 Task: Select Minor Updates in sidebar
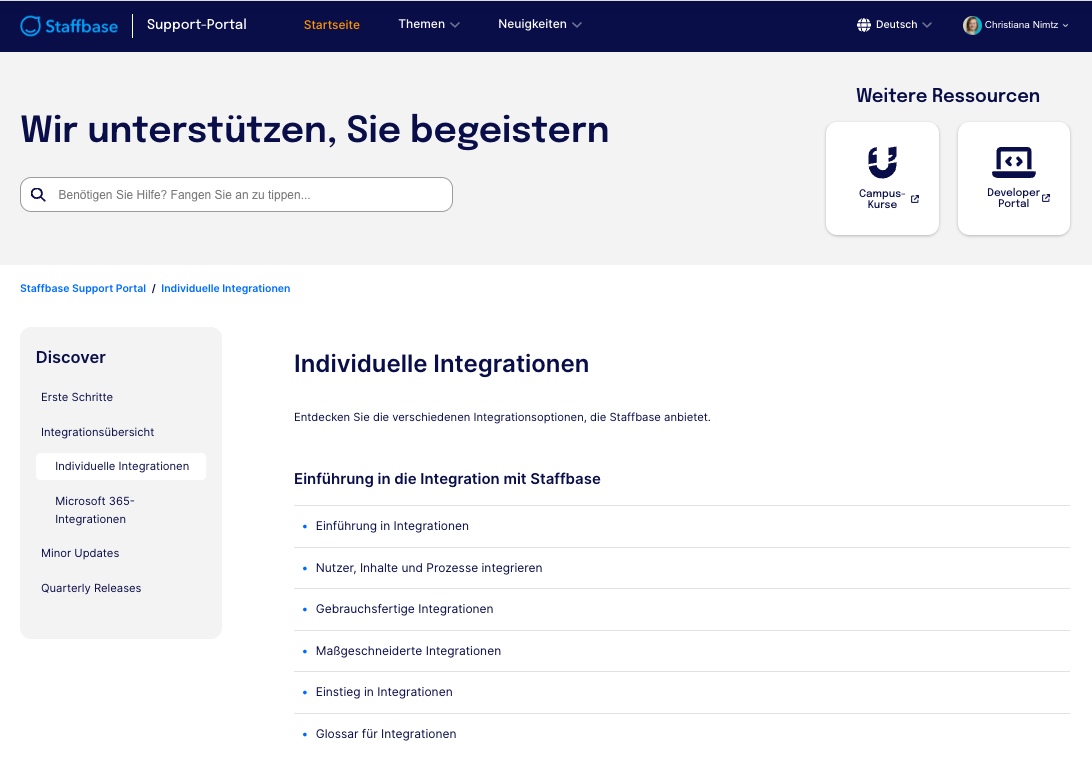click(80, 554)
